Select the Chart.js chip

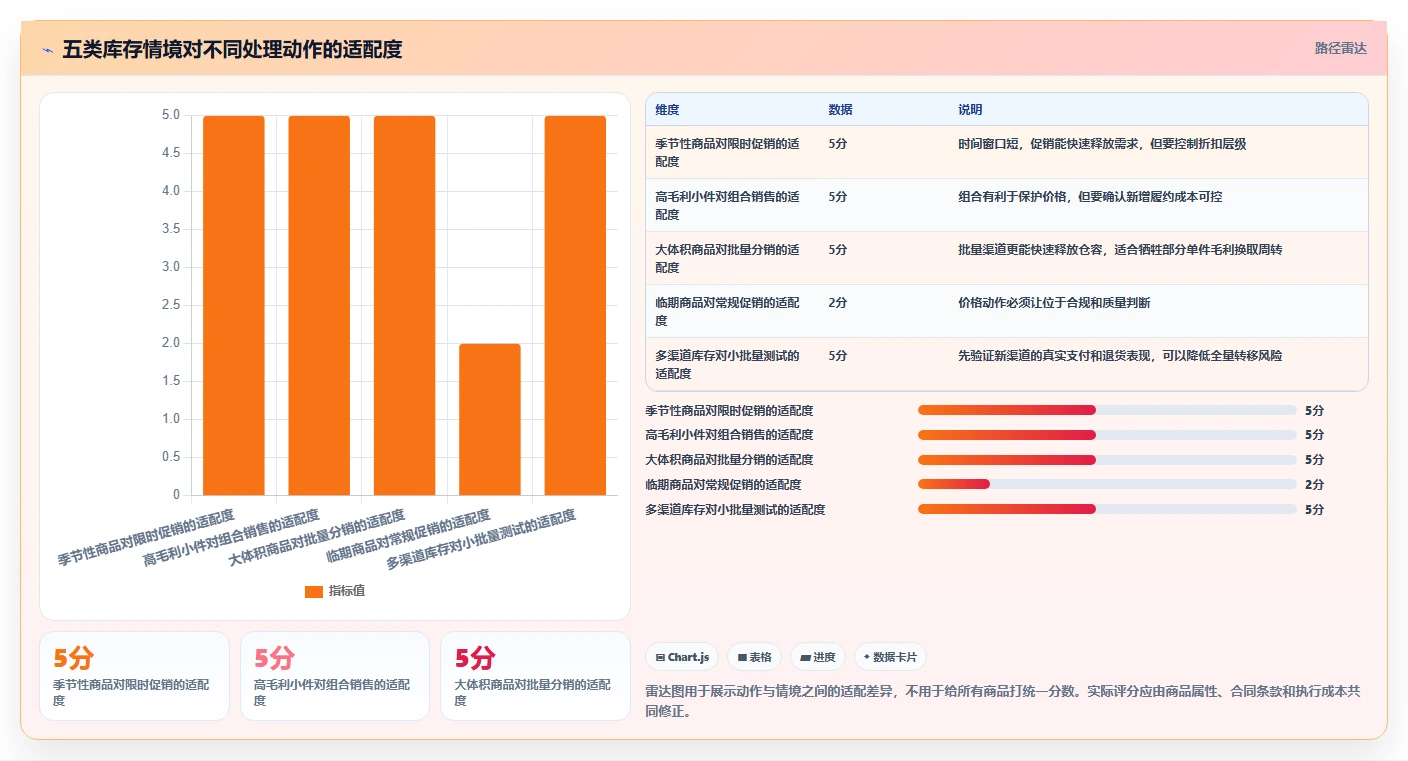click(x=682, y=657)
